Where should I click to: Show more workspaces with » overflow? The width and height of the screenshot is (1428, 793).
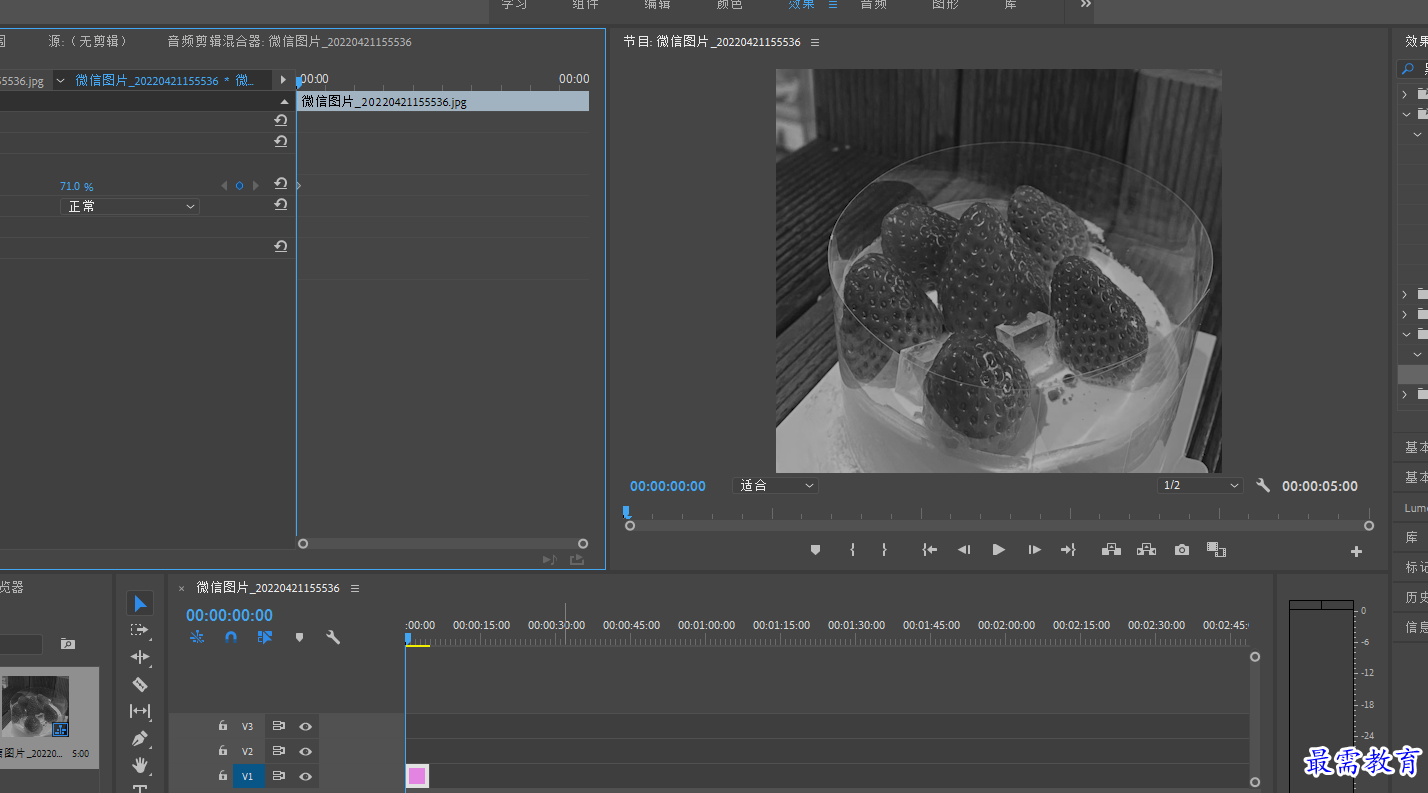click(1086, 5)
